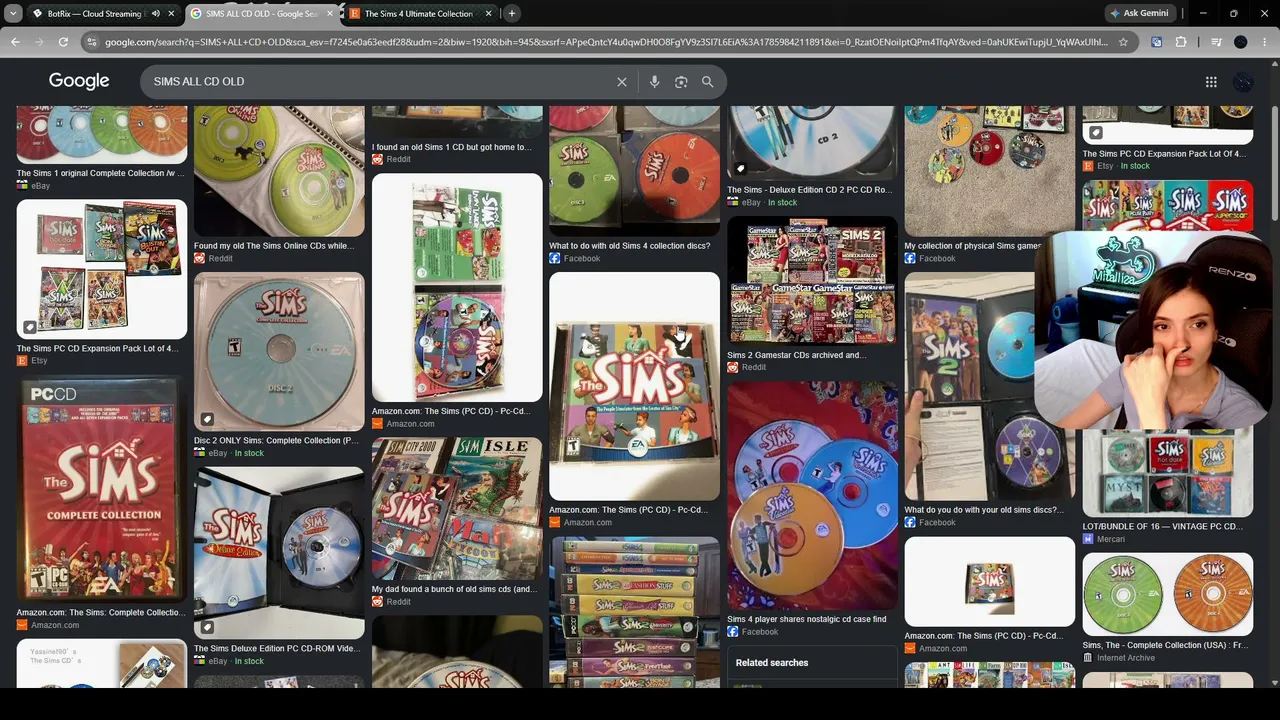Screen dimensions: 1280x720
Task: View site information icon in address bar
Action: tap(92, 42)
